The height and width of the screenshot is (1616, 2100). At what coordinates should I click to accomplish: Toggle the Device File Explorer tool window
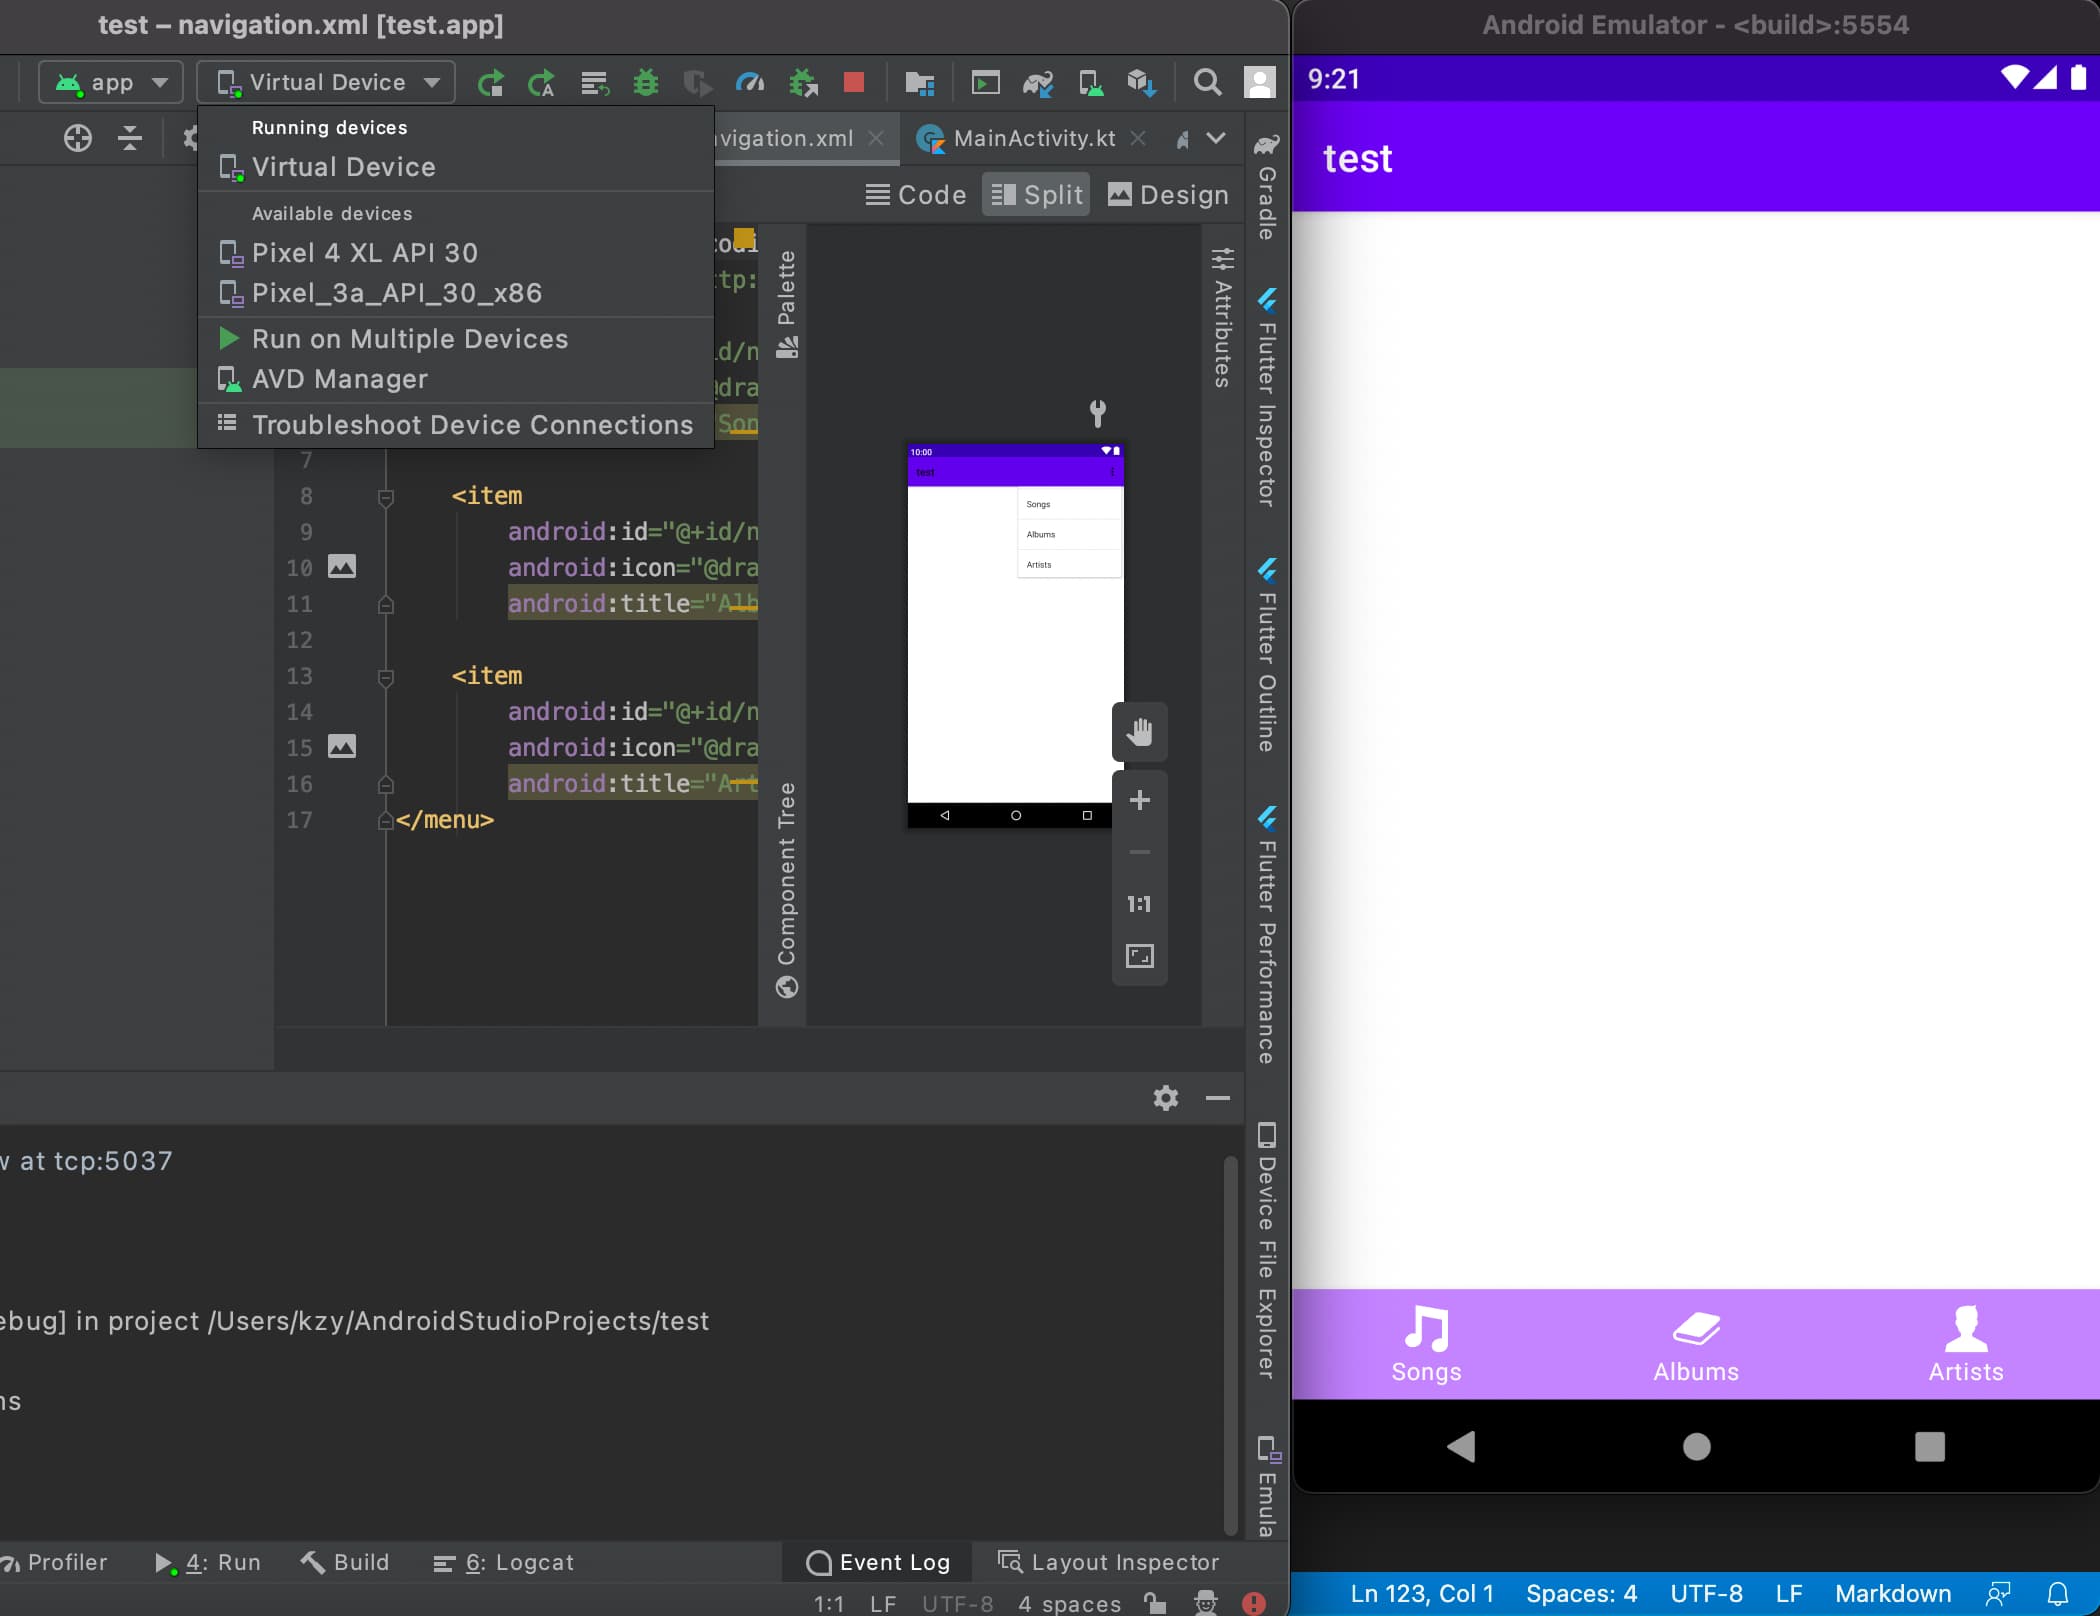point(1266,1252)
